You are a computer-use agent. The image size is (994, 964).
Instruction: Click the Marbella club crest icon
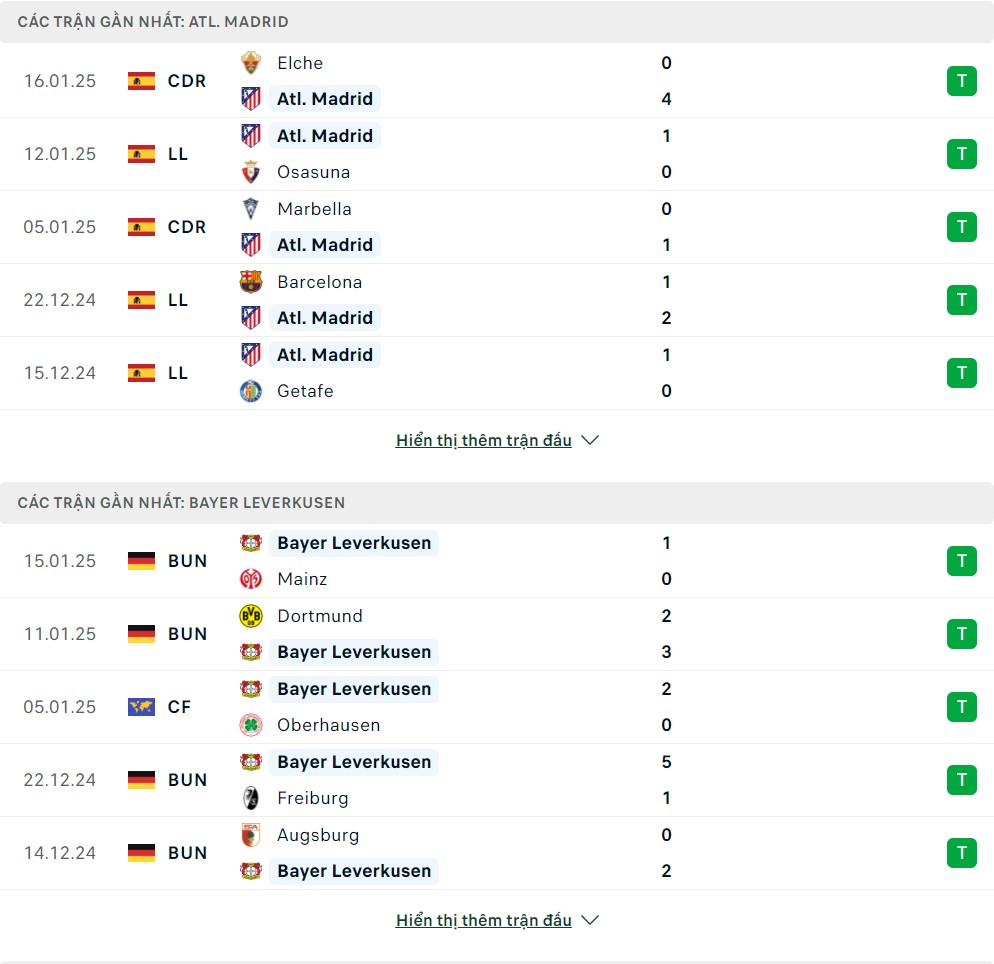tap(250, 209)
